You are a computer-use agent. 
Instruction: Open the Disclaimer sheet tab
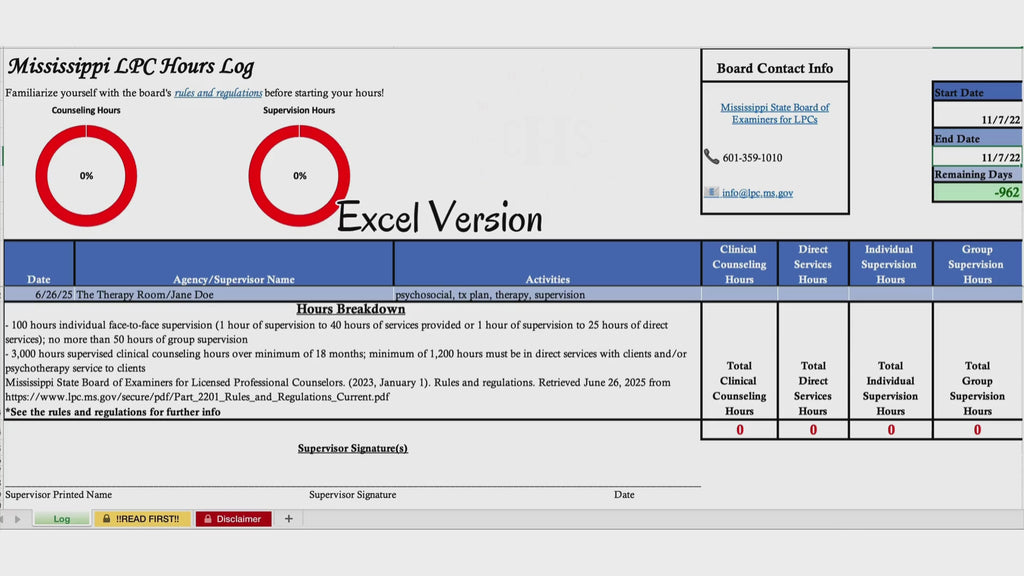[x=233, y=519]
